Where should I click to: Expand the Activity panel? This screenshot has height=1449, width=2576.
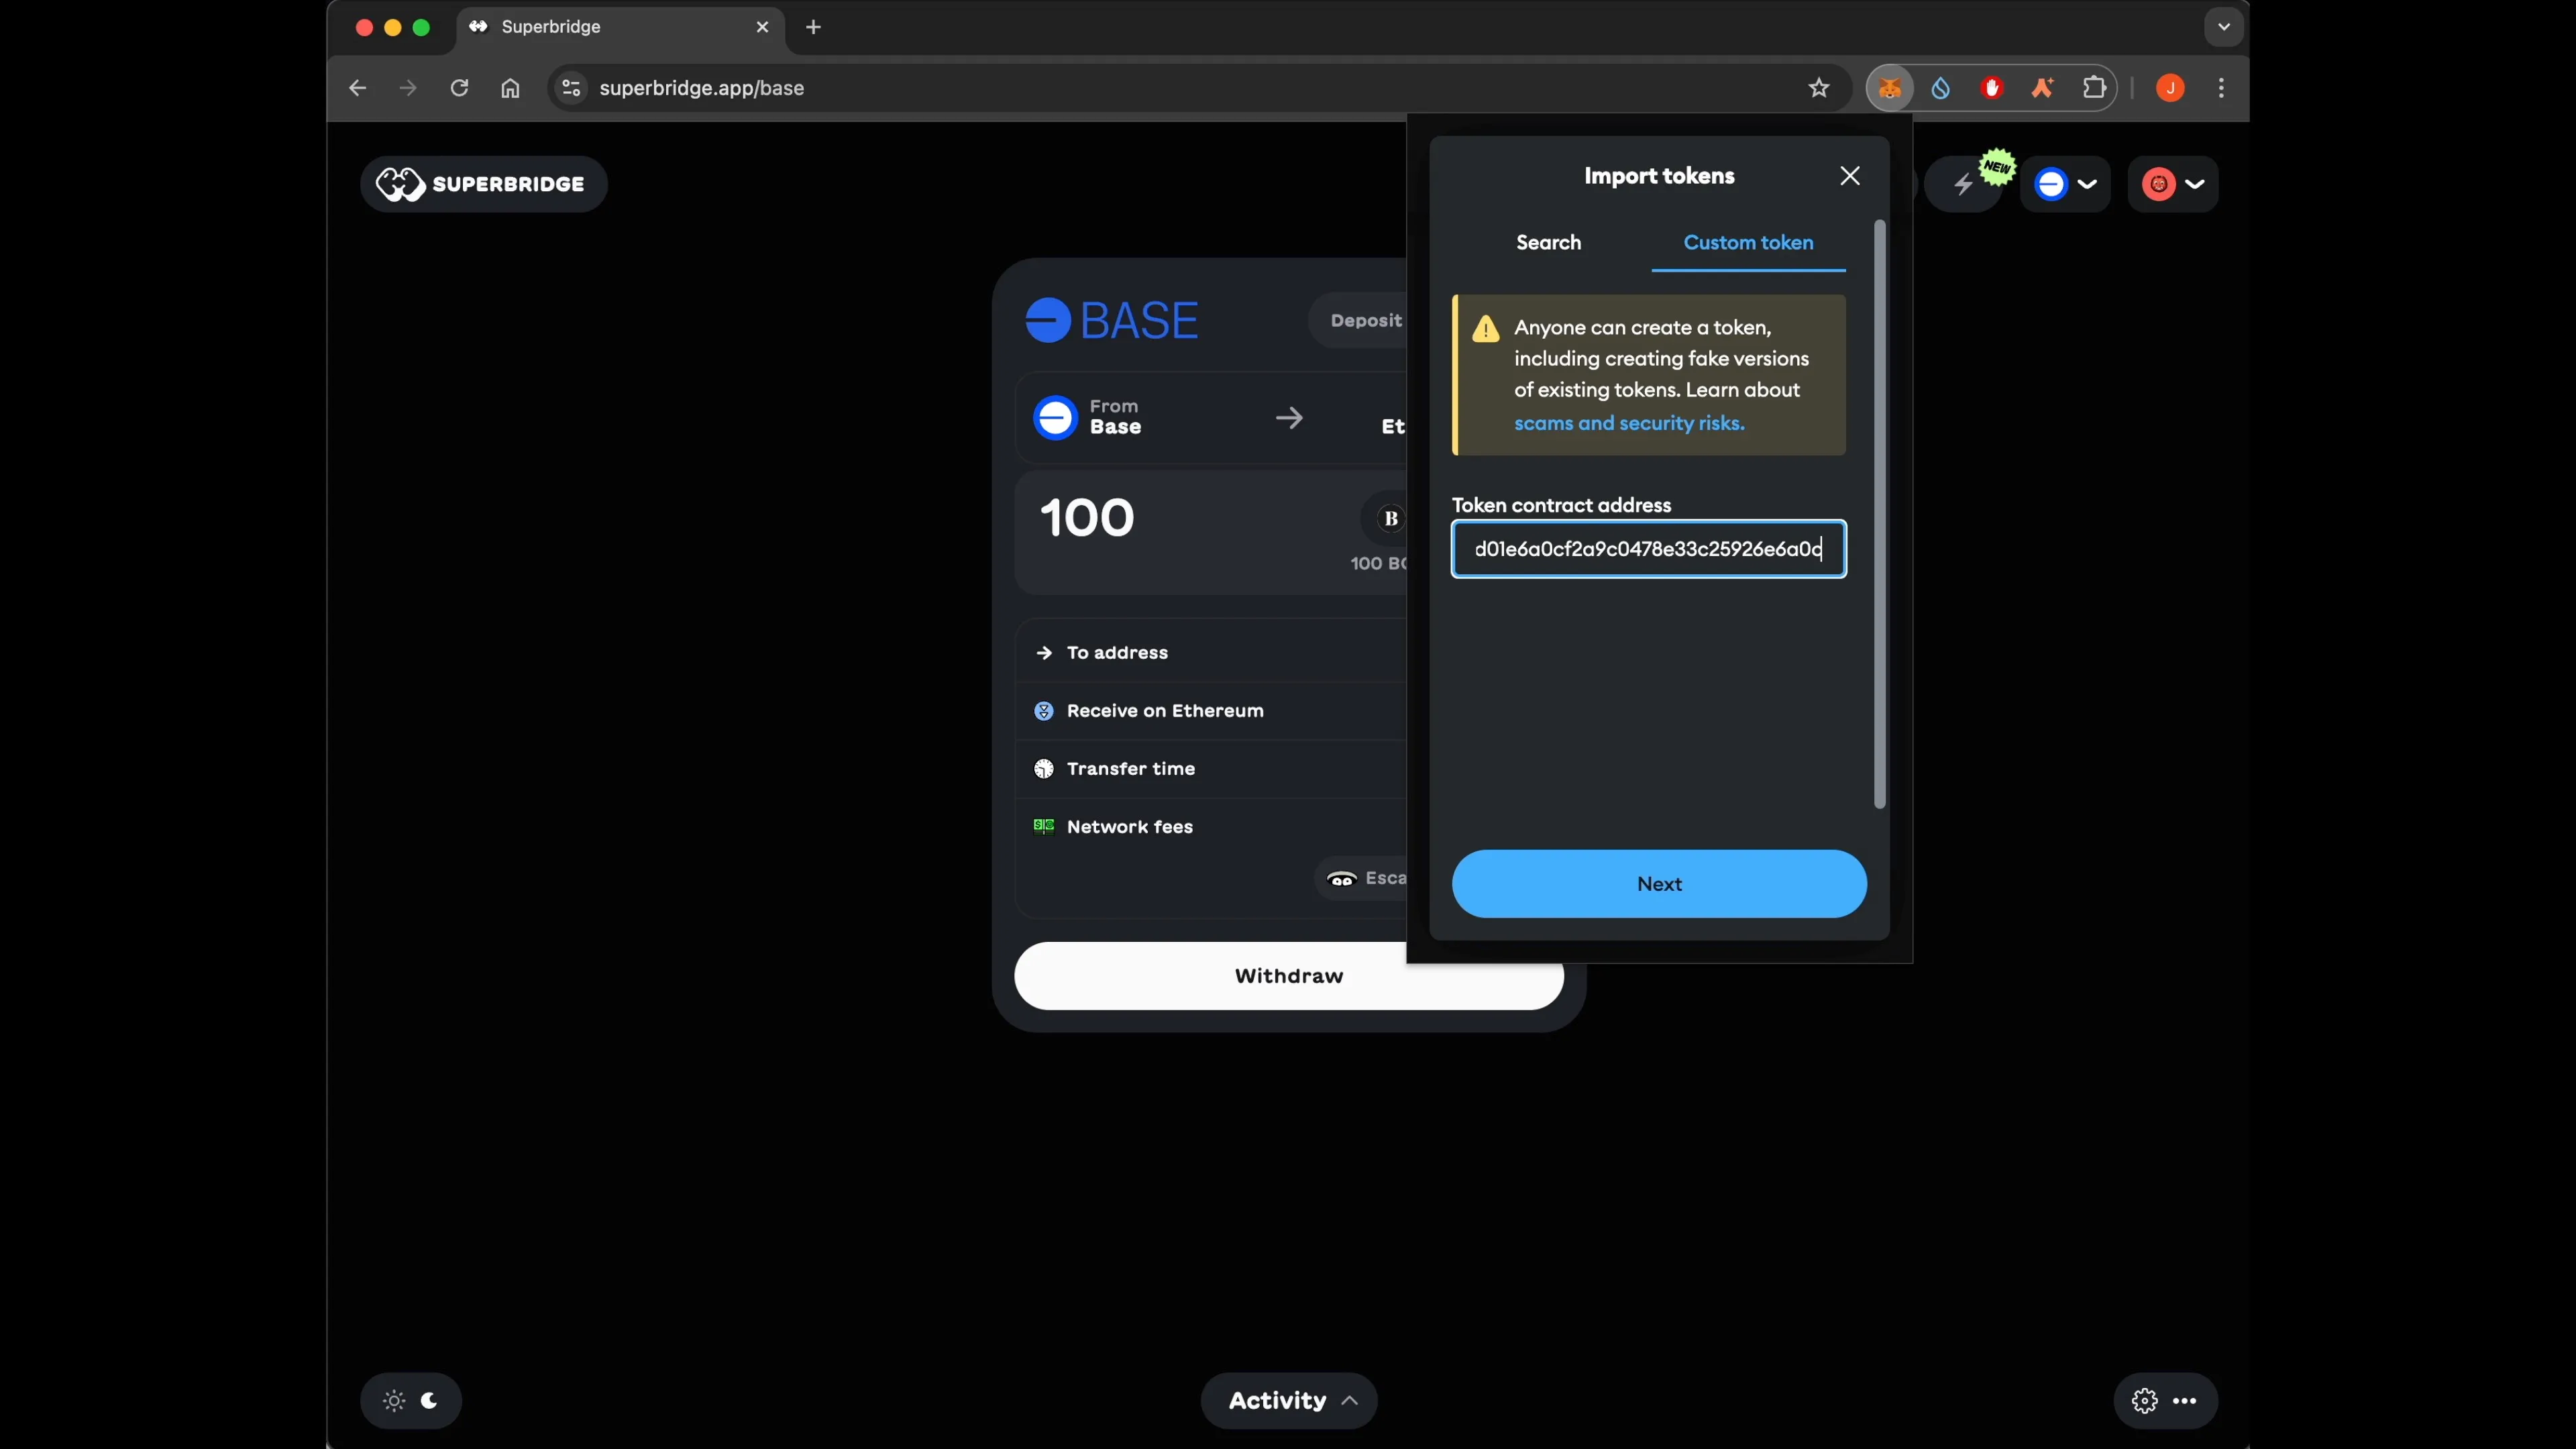pos(1289,1401)
